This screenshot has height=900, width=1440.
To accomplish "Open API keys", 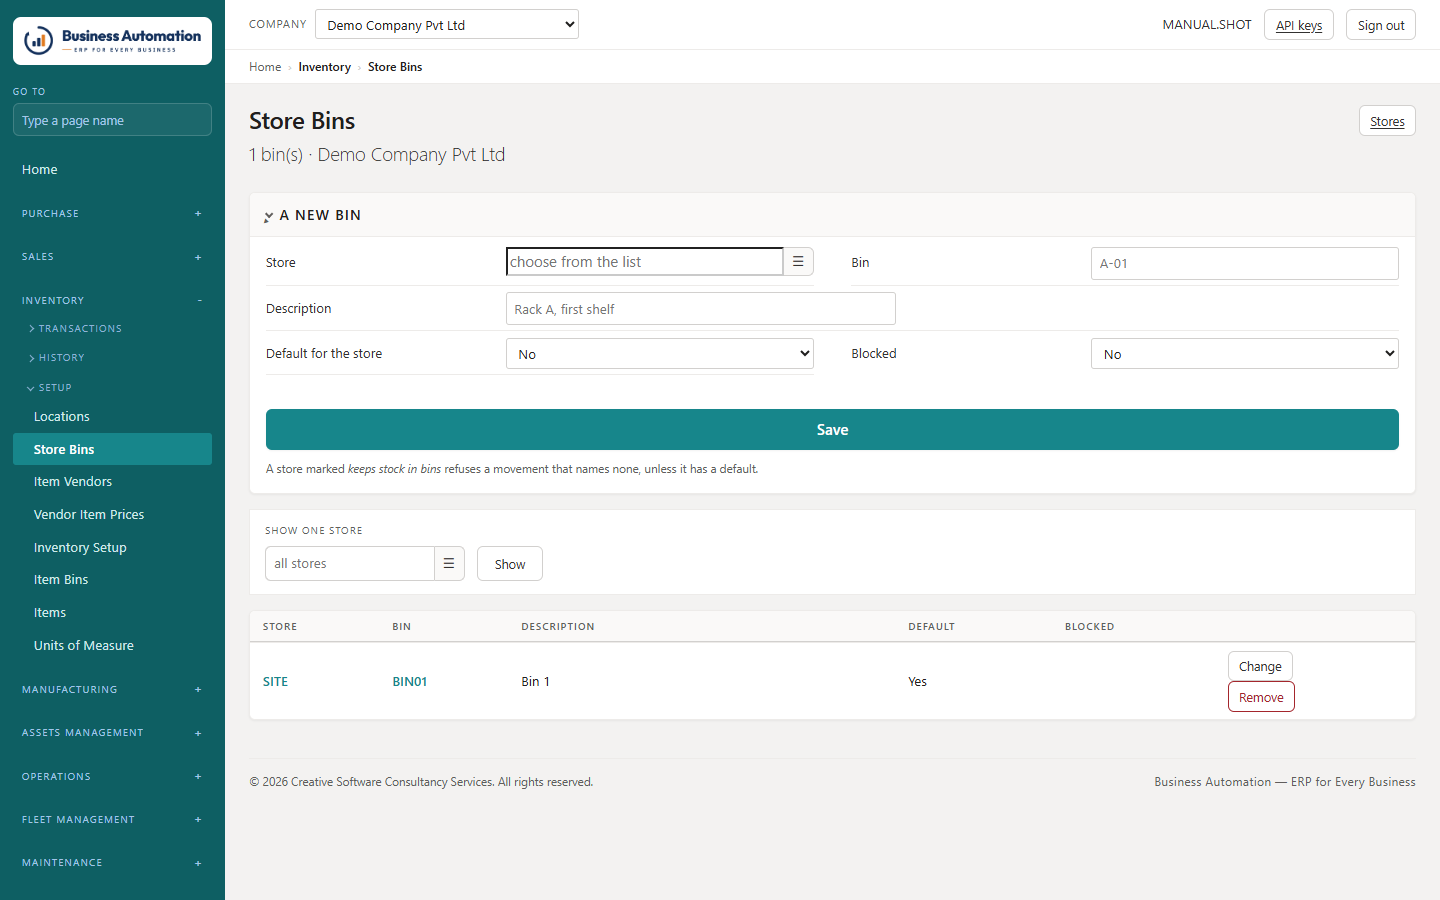I will (x=1299, y=25).
